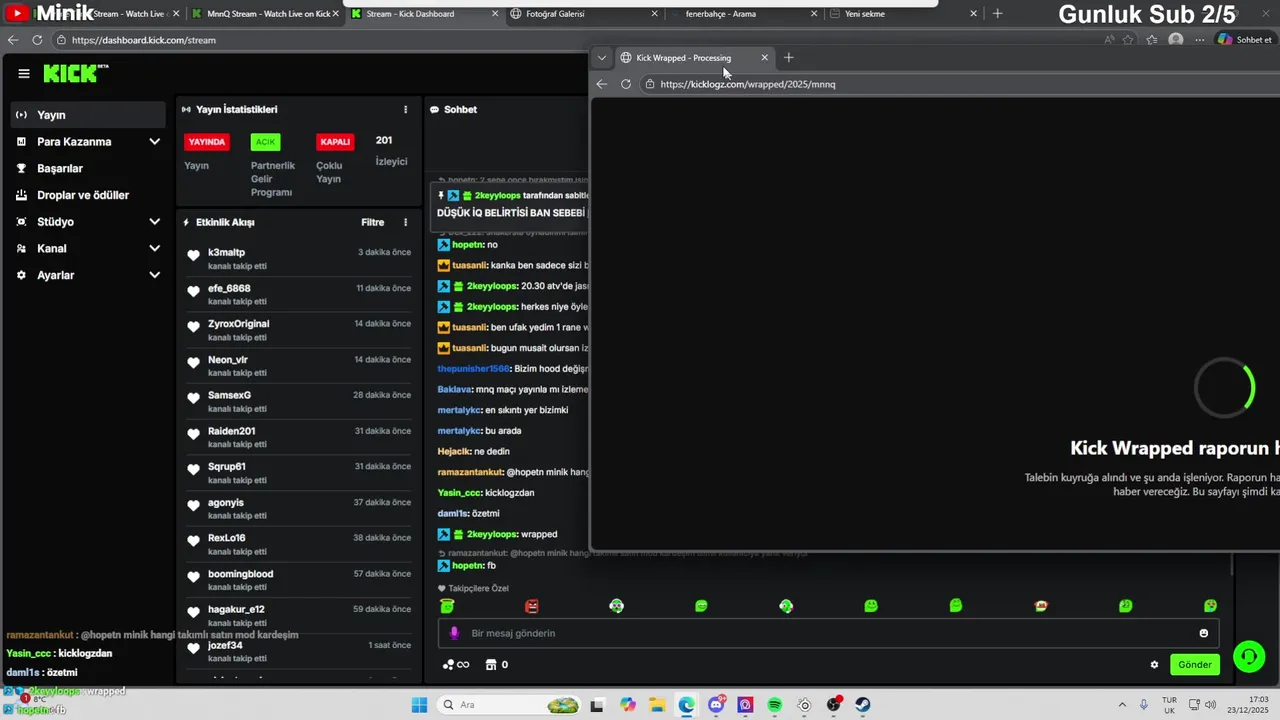Viewport: 1280px width, 720px height.
Task: Click the 201 viewer count
Action: click(x=384, y=141)
